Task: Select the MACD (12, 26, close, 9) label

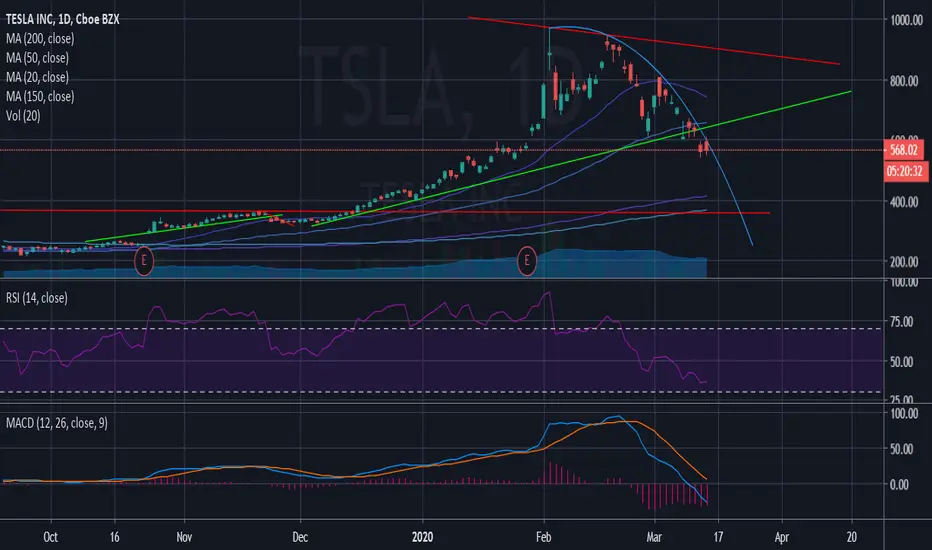Action: pyautogui.click(x=56, y=423)
